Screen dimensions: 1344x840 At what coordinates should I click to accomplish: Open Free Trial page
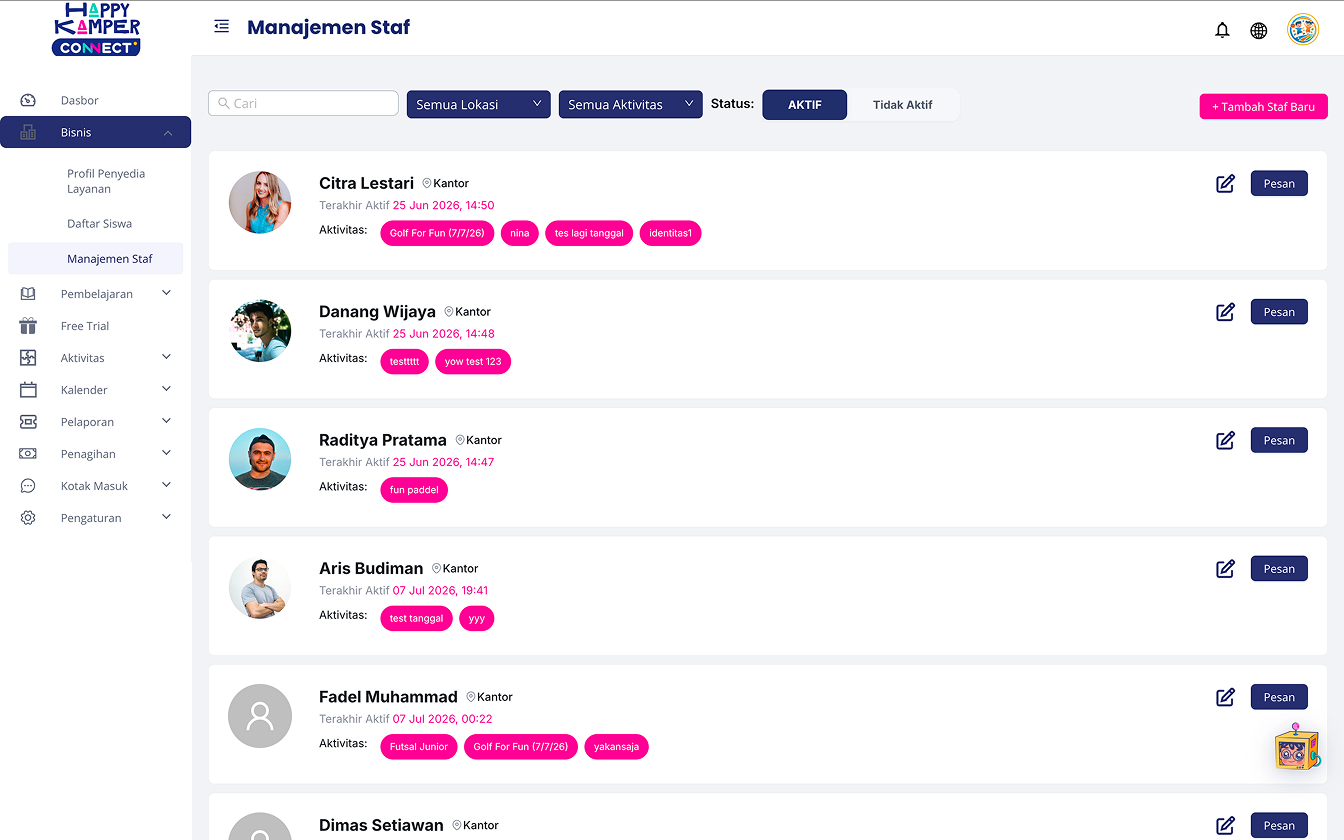point(85,326)
